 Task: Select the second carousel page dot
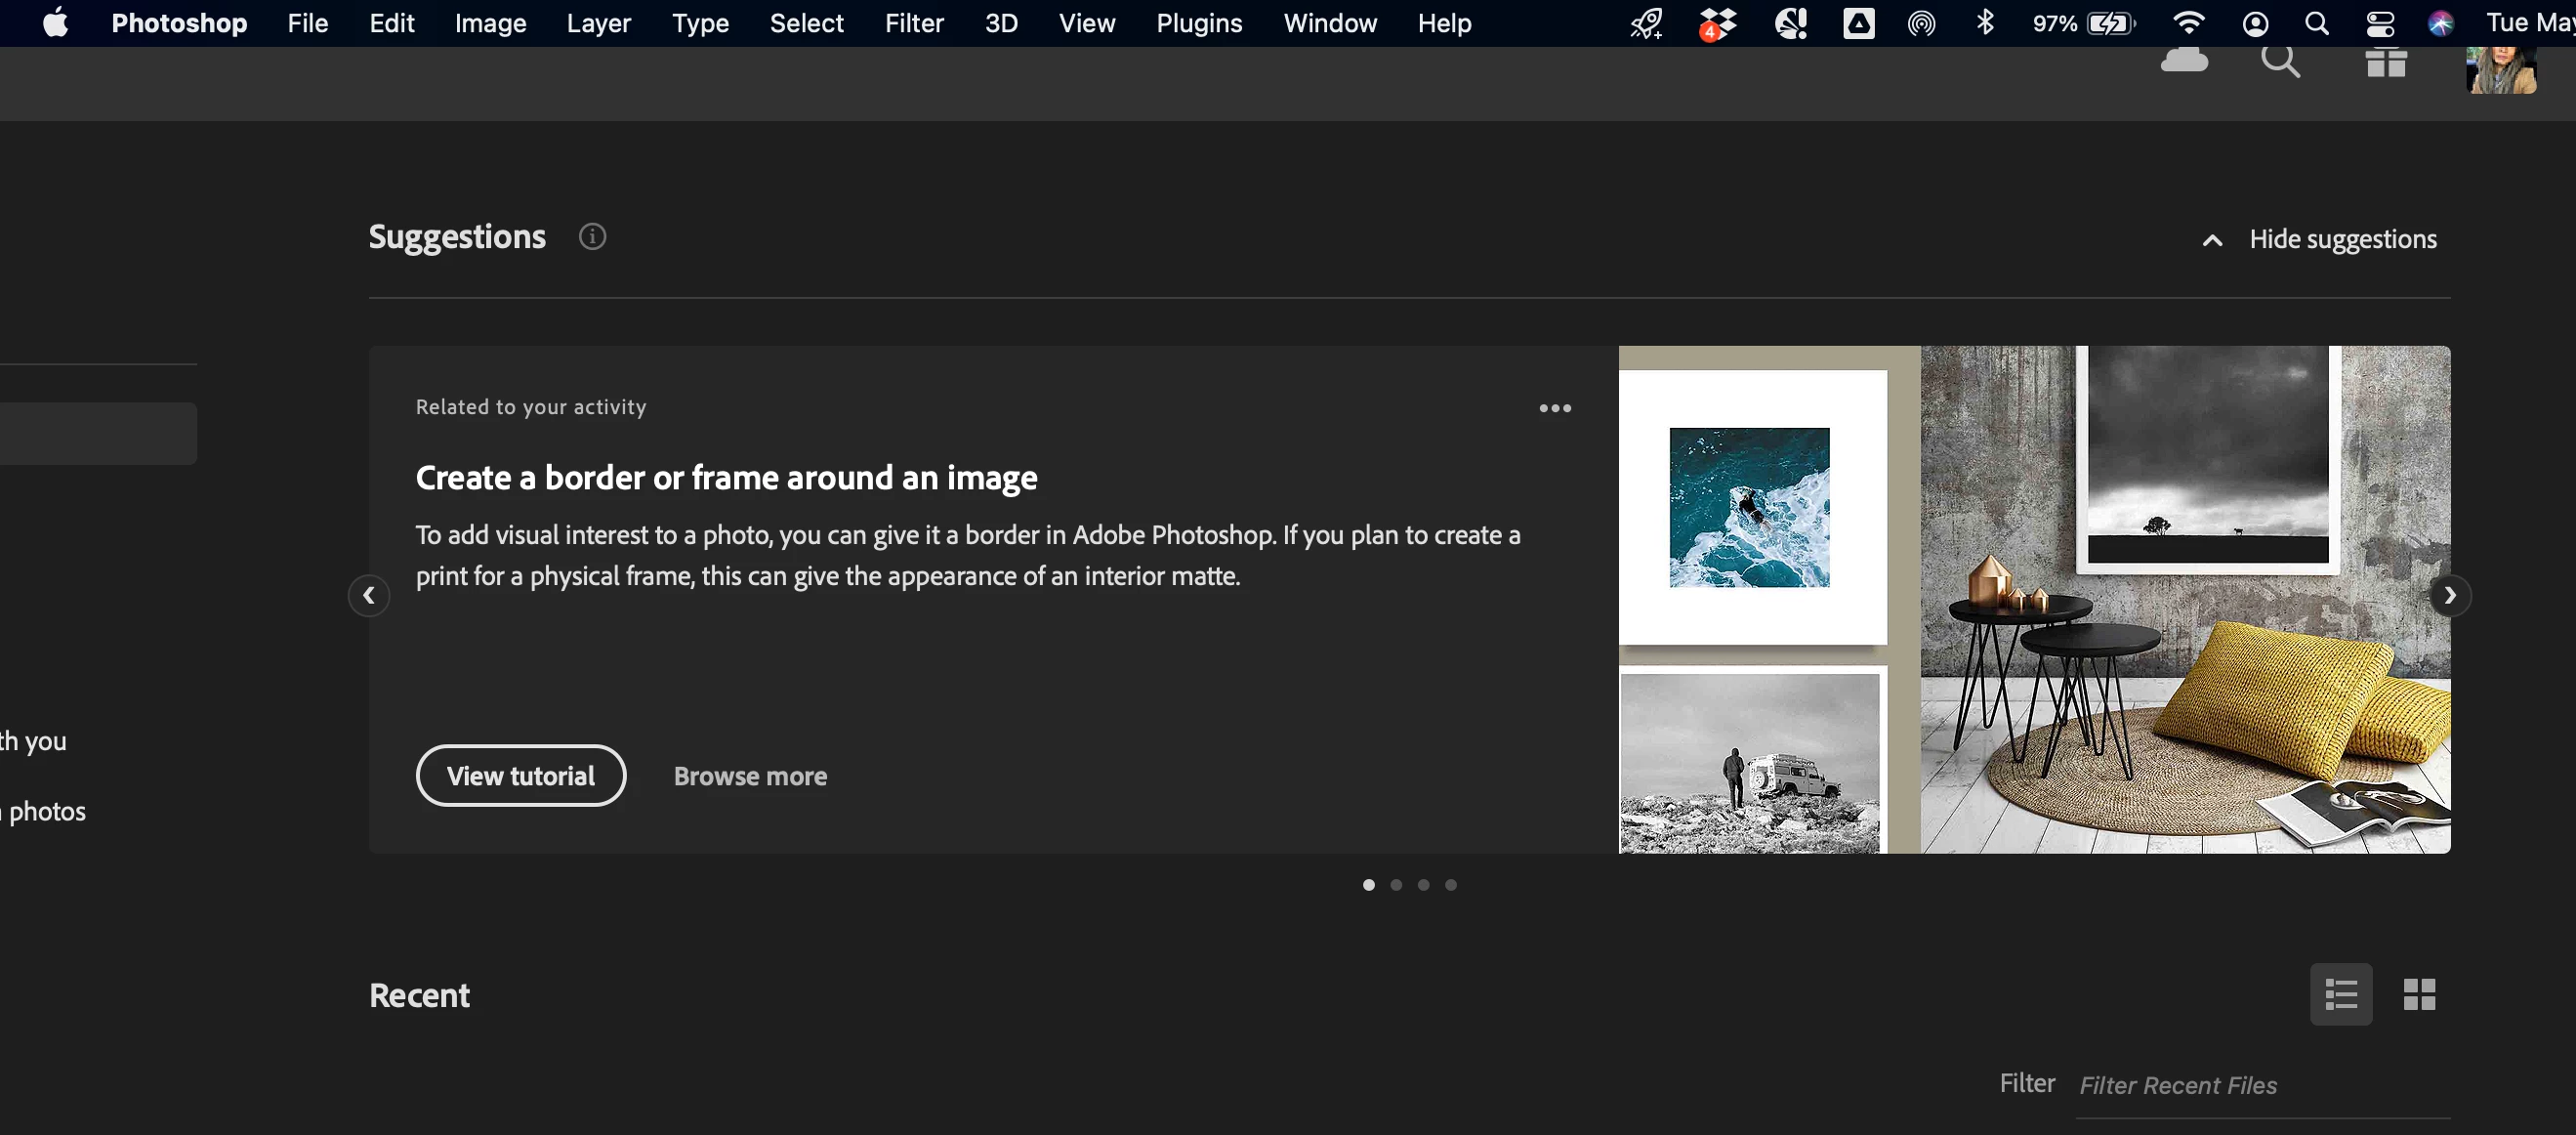[1396, 885]
